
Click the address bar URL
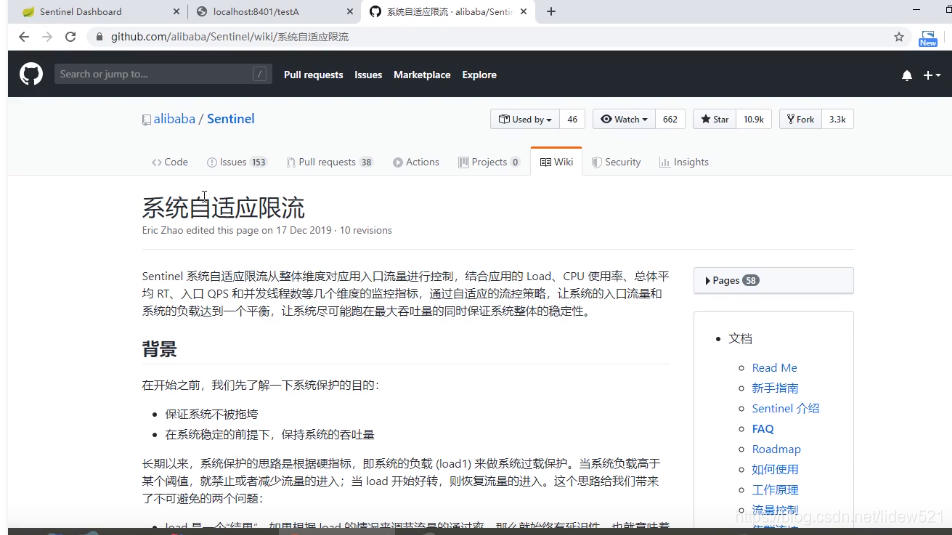230,37
